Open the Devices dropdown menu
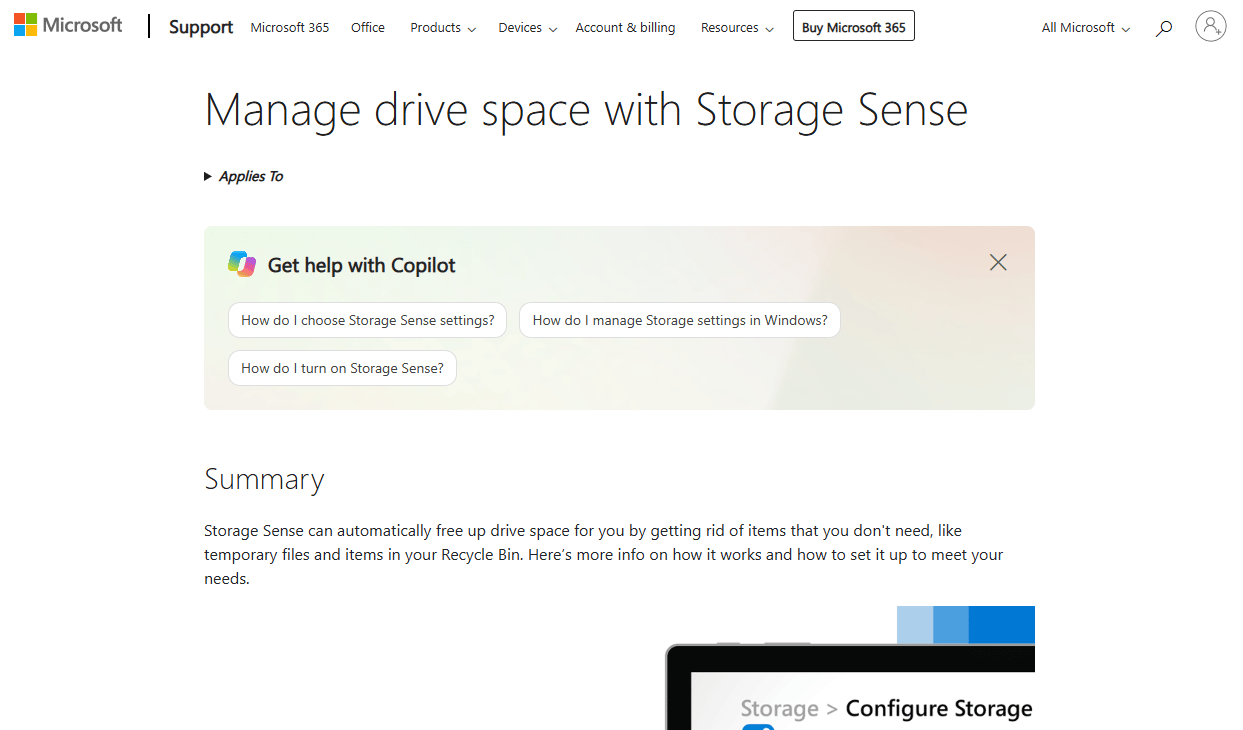The height and width of the screenshot is (730, 1243). point(528,28)
